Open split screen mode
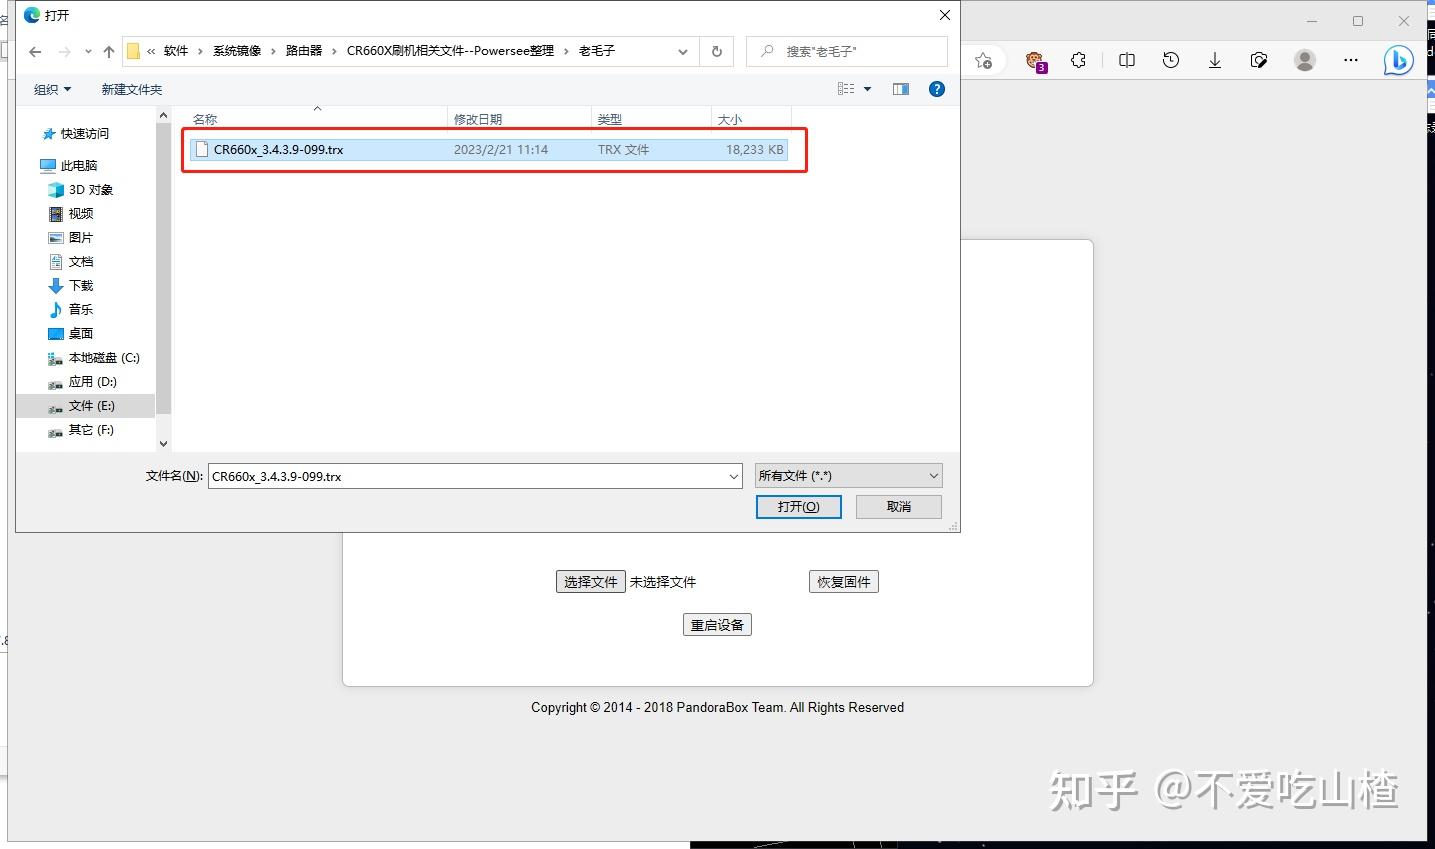 pos(1126,60)
